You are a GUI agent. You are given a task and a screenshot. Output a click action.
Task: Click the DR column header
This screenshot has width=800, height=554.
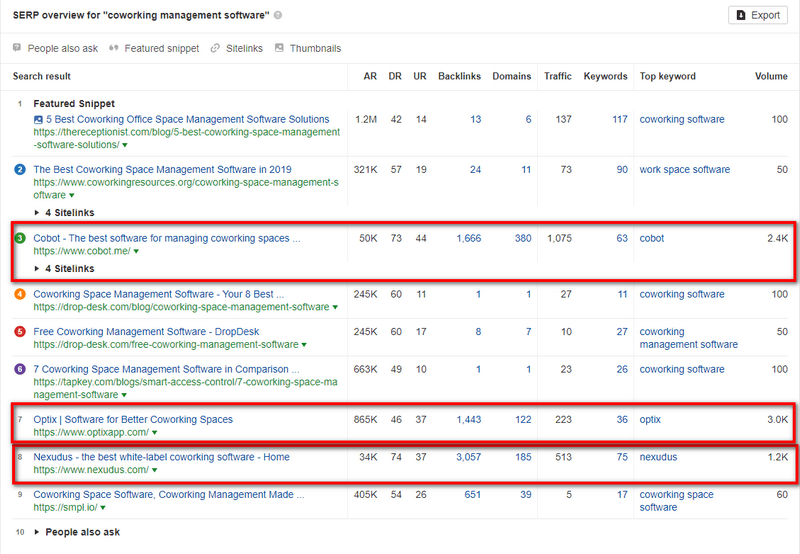click(x=395, y=76)
